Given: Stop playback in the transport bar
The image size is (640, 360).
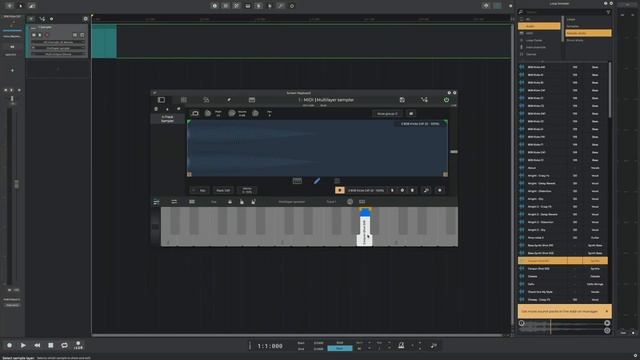Looking at the screenshot, I should coord(51,345).
